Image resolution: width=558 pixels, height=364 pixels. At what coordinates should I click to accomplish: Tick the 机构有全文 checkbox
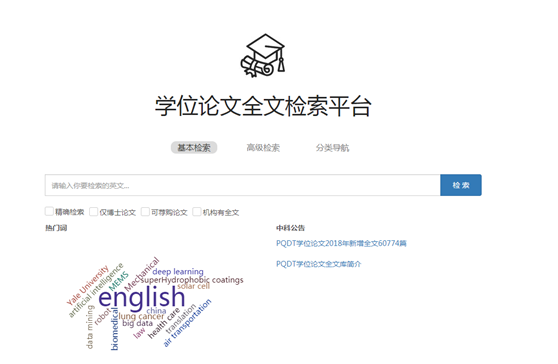[197, 212]
